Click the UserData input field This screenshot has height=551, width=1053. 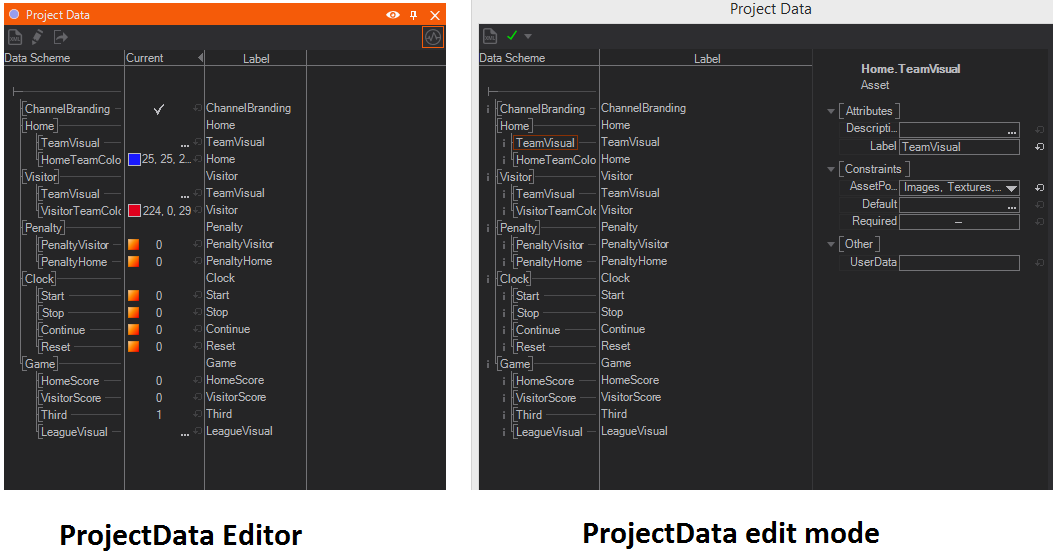pyautogui.click(x=958, y=262)
